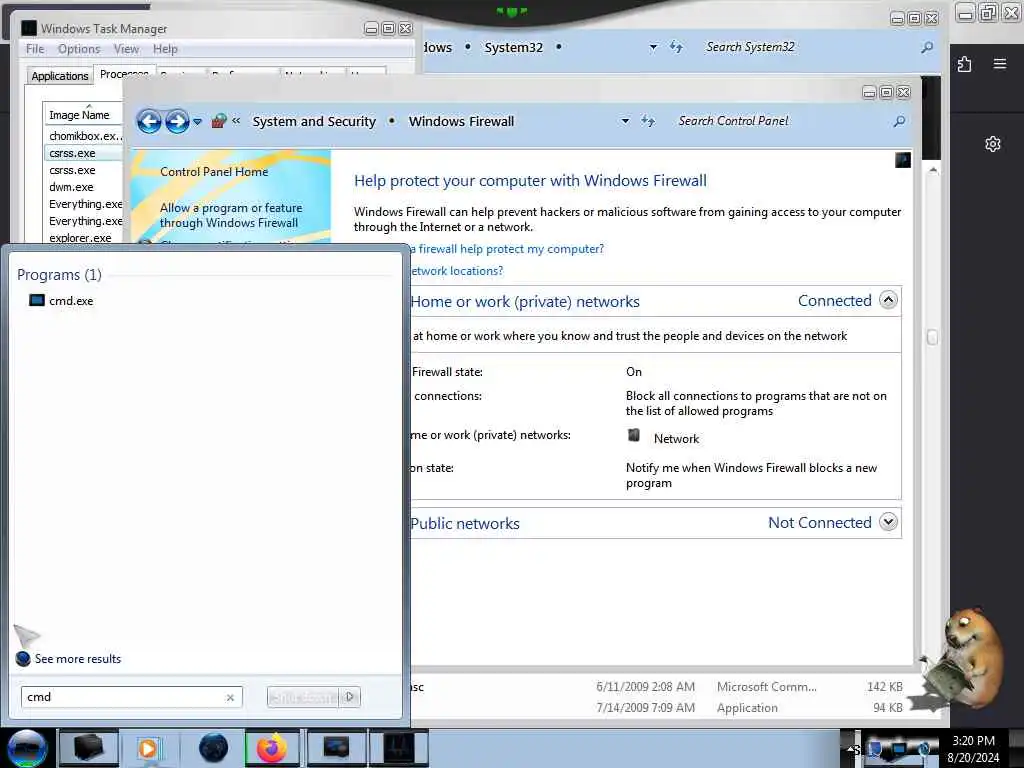Open the clock showing 3:20 PM
Screen dimensions: 1024x768
(973, 749)
